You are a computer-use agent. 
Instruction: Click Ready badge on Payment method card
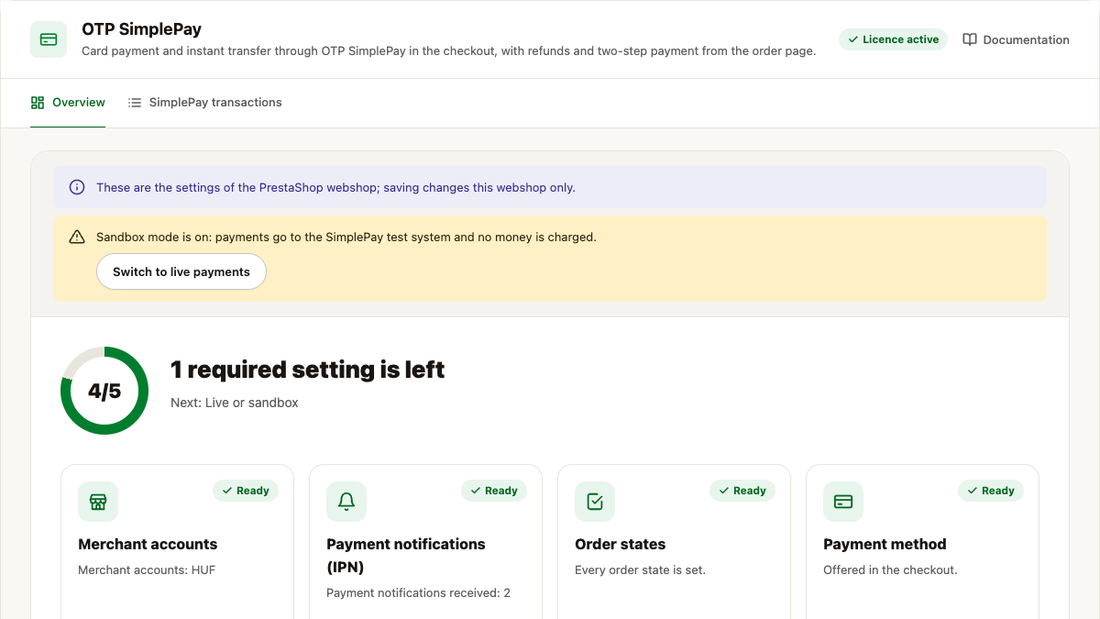point(991,491)
